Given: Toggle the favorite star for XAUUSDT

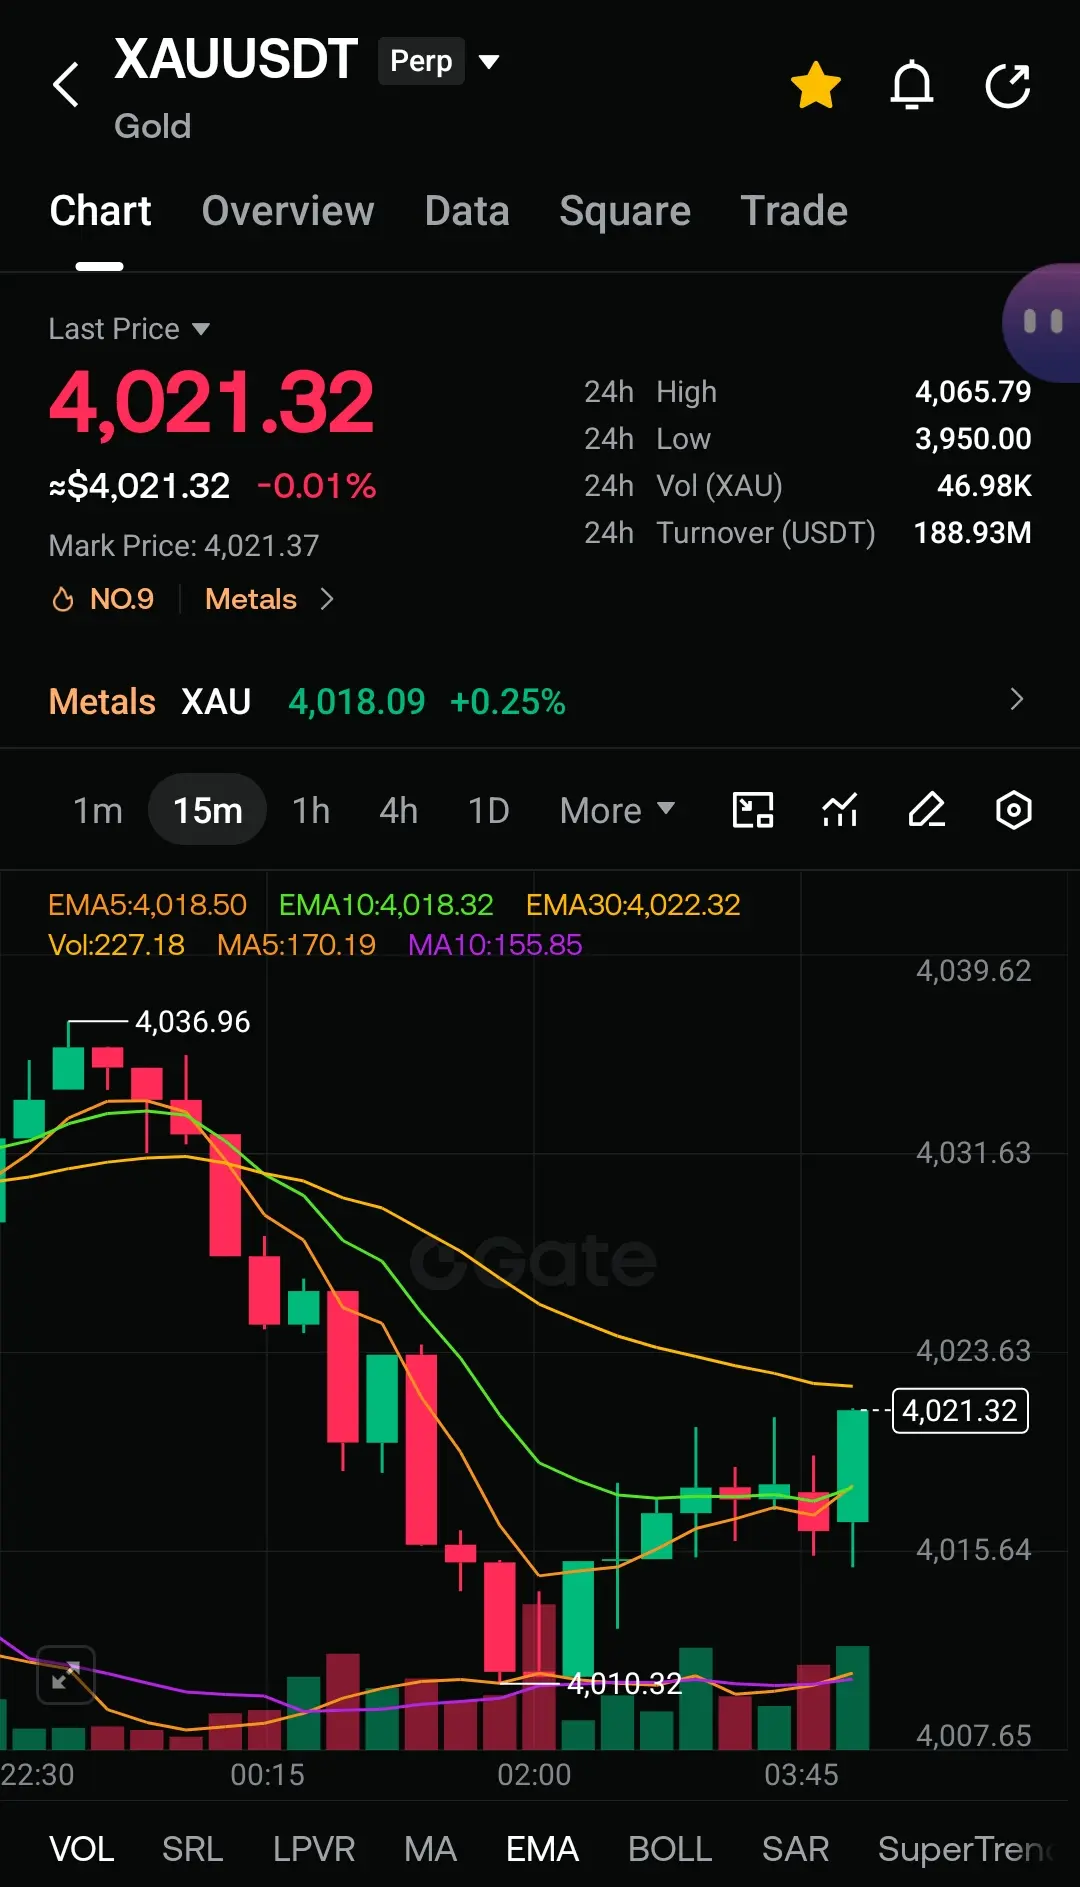Looking at the screenshot, I should [x=816, y=85].
